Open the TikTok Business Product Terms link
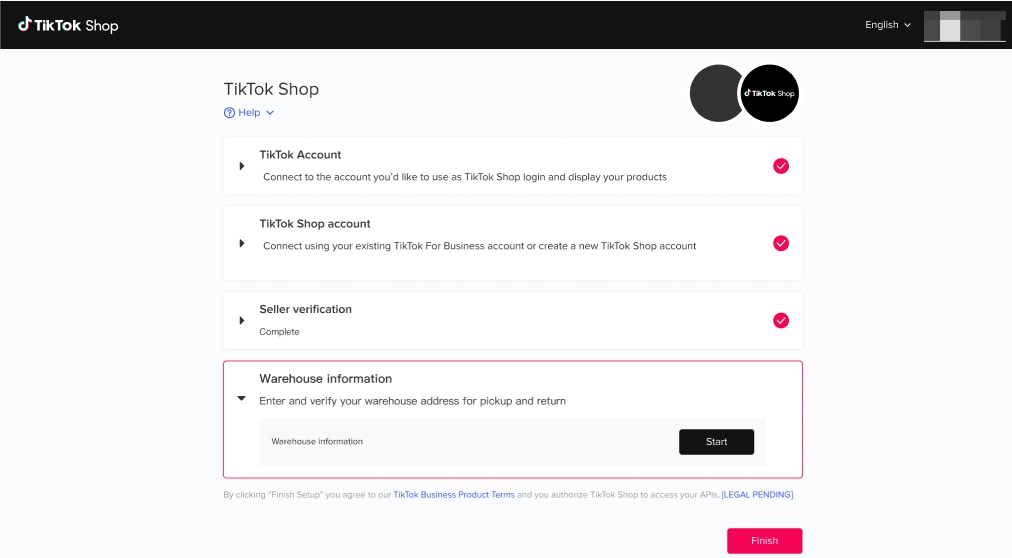The image size is (1012, 558). tap(454, 495)
